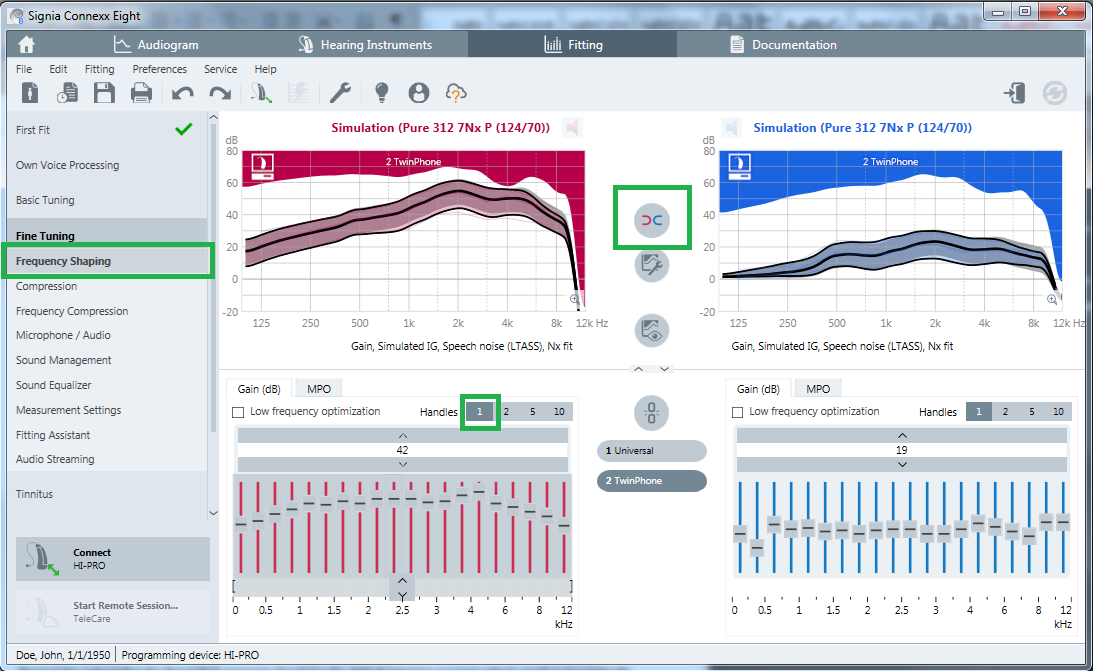Open the light bulb tips icon
The width and height of the screenshot is (1093, 671).
click(381, 93)
